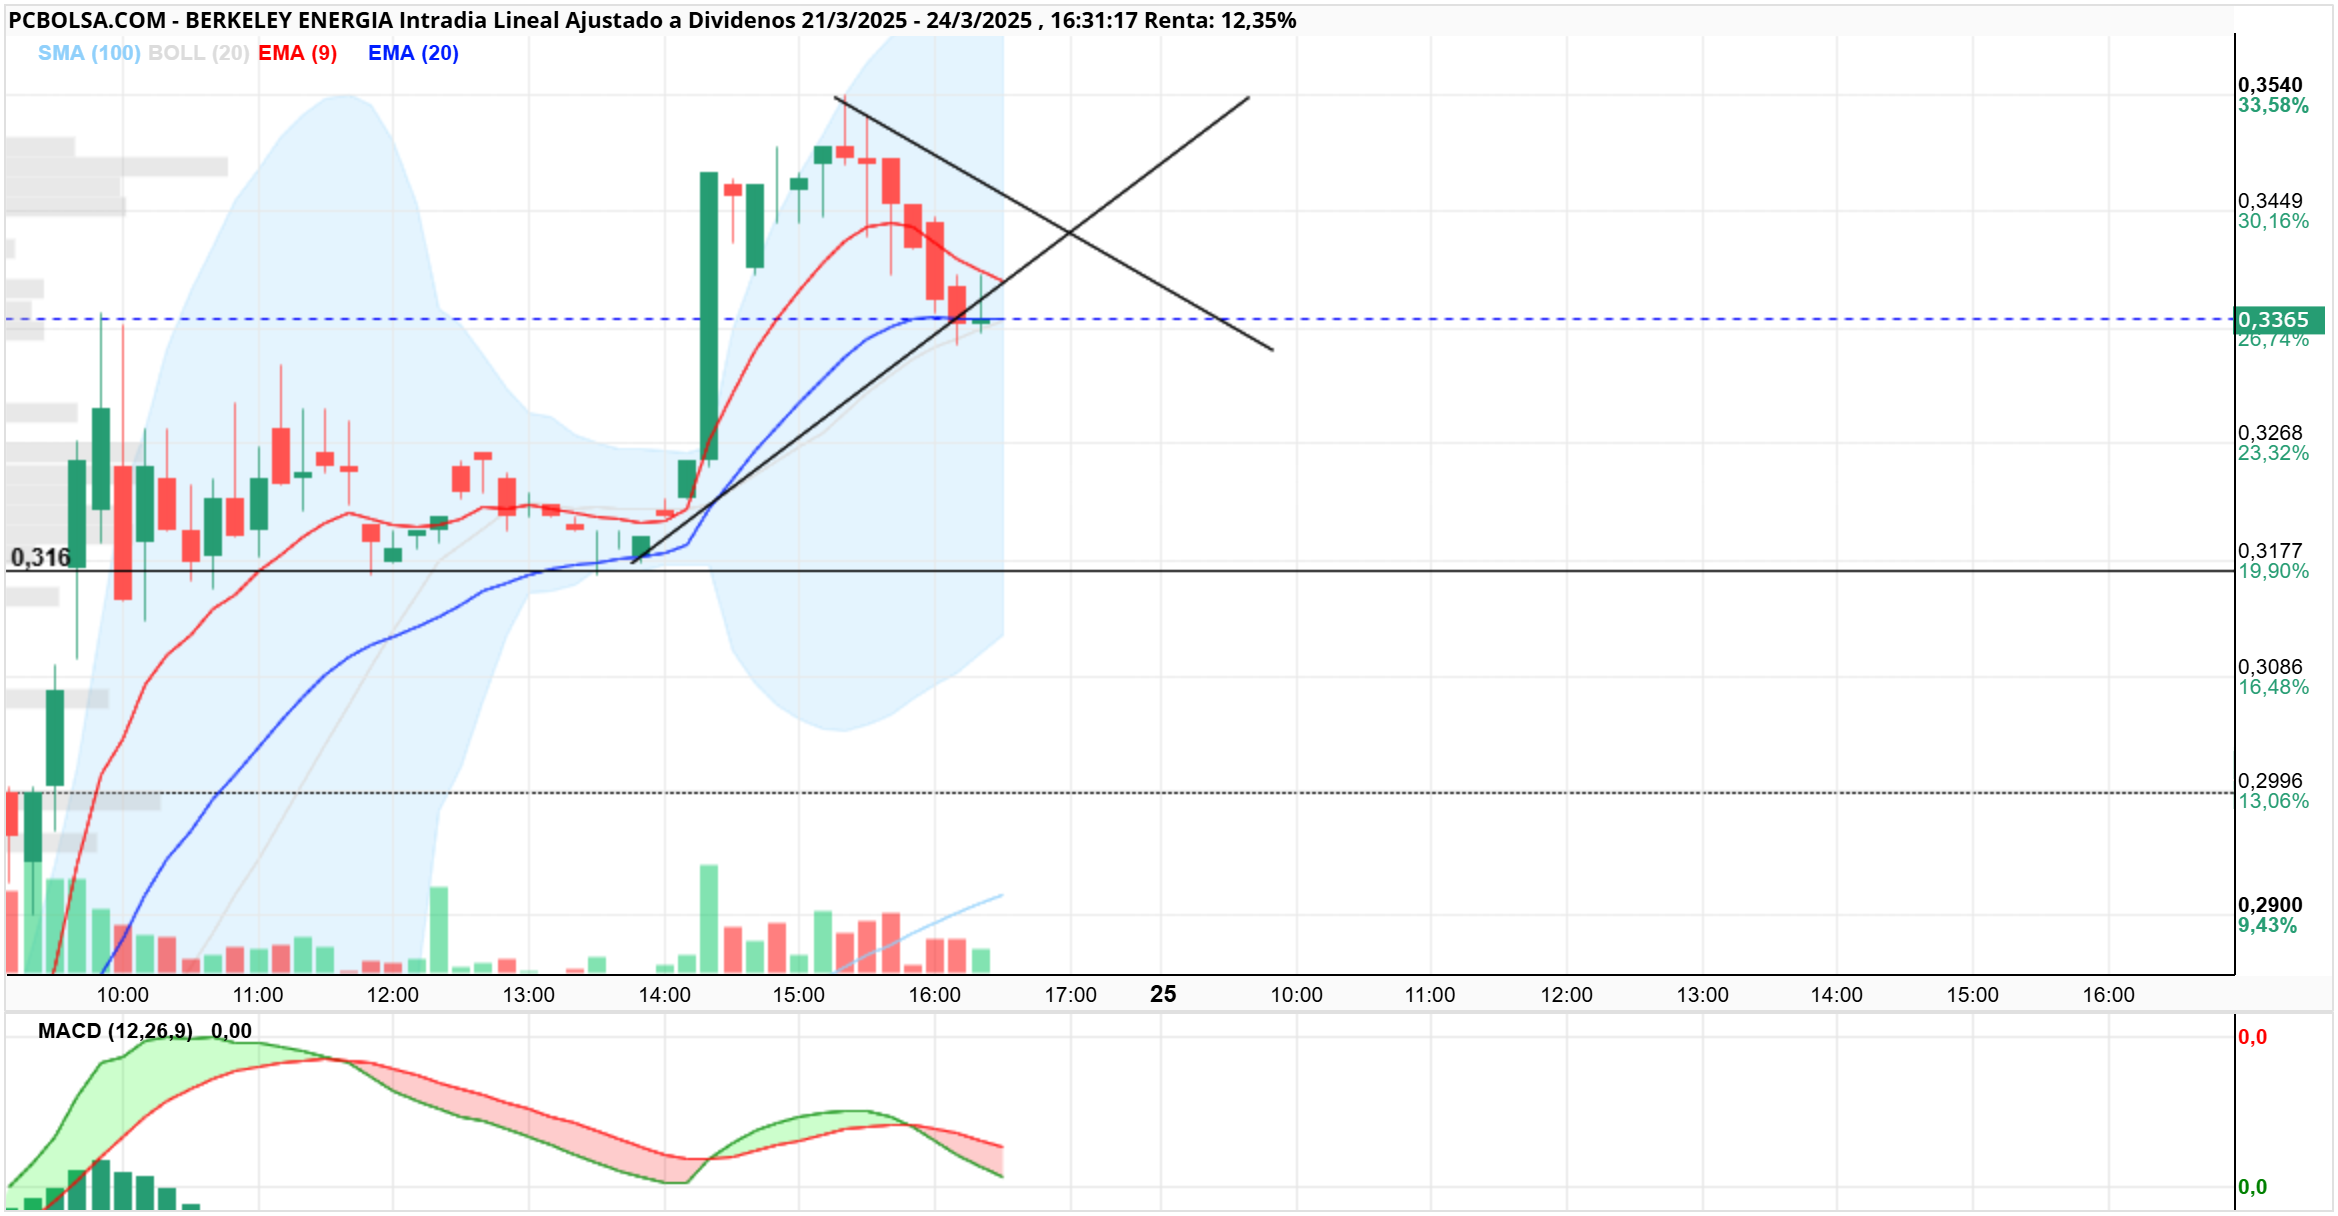Viewport: 2338px width, 1216px height.
Task: Click the tallest green volume bar near 14:15
Action: [709, 919]
